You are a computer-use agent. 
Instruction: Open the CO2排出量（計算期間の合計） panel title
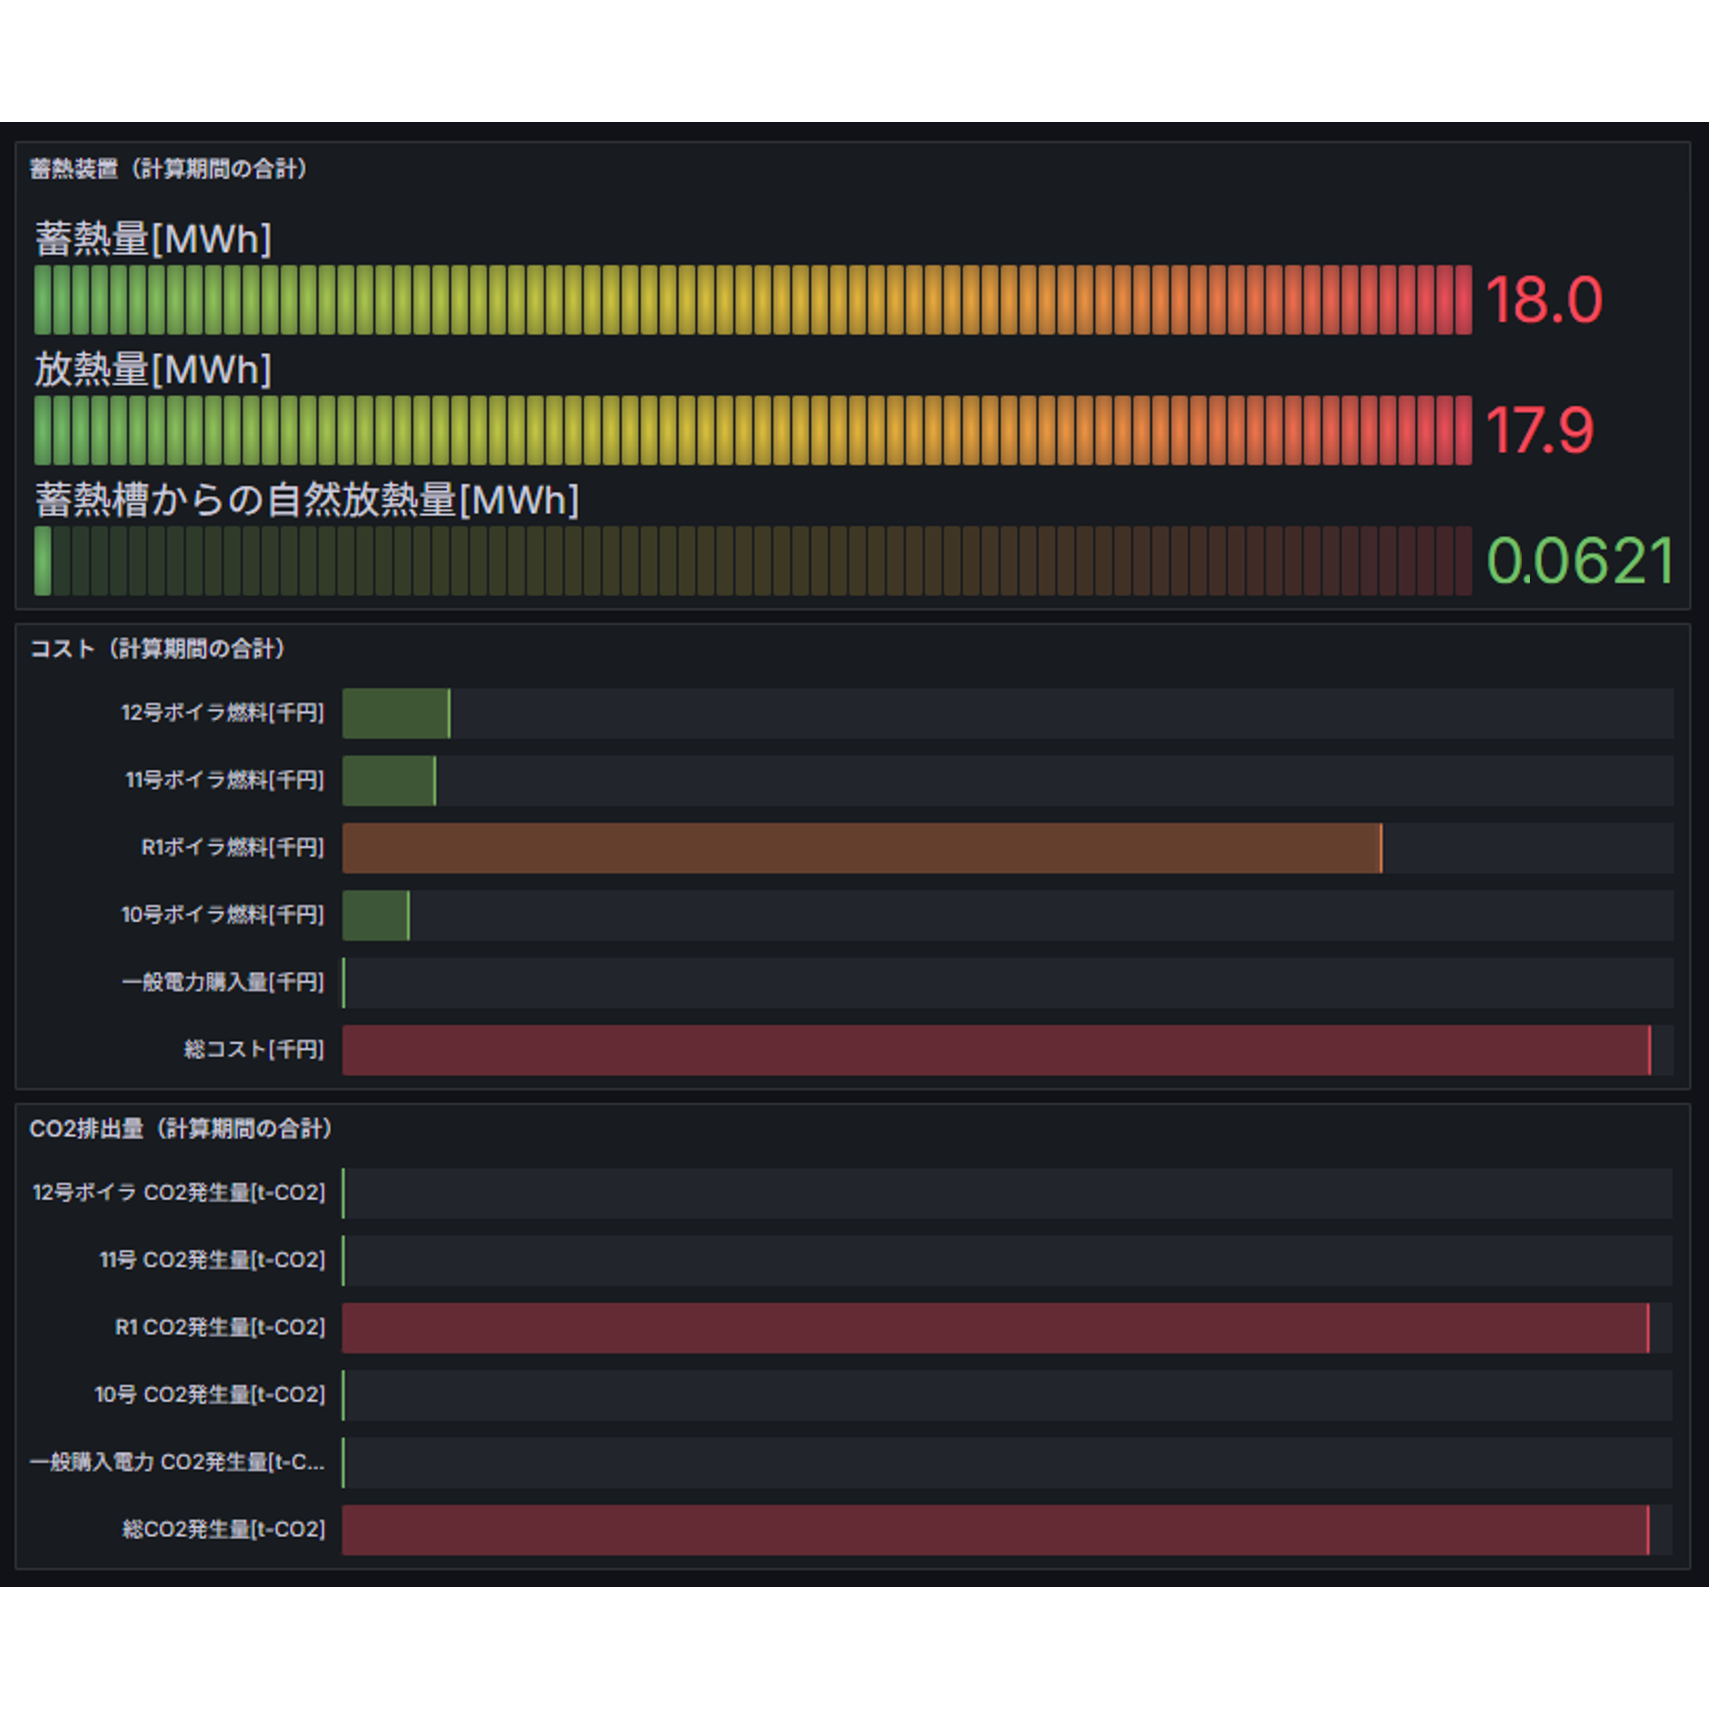(x=180, y=1129)
